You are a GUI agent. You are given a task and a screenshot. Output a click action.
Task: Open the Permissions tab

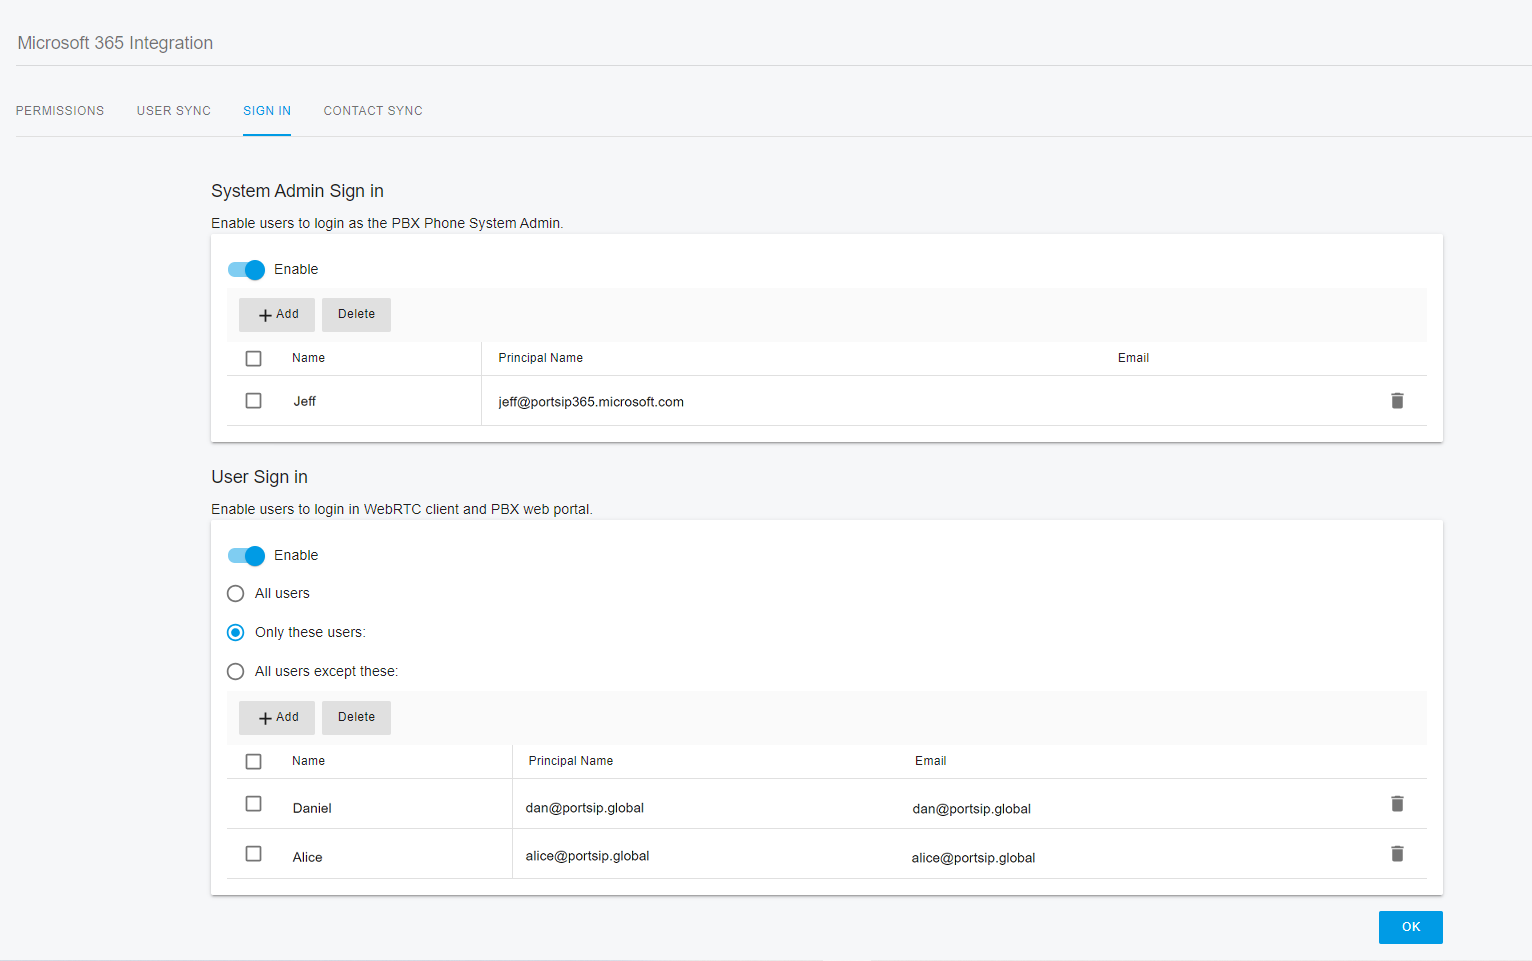[60, 111]
